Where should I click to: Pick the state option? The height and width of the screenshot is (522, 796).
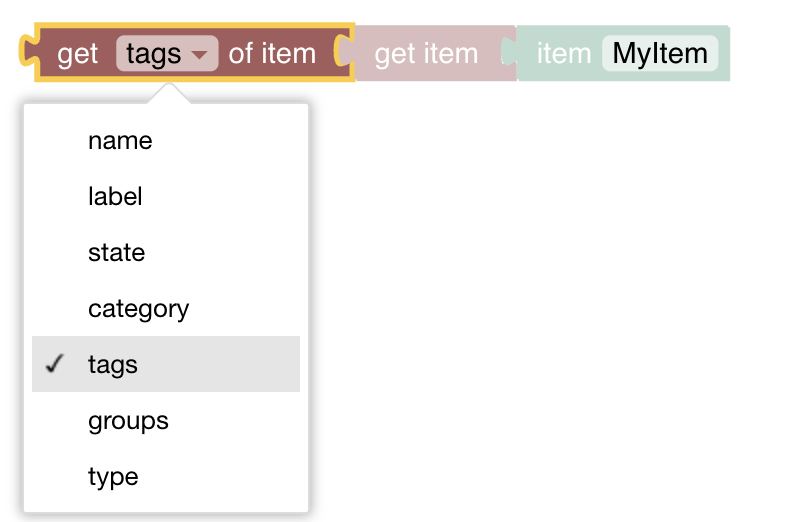(116, 253)
